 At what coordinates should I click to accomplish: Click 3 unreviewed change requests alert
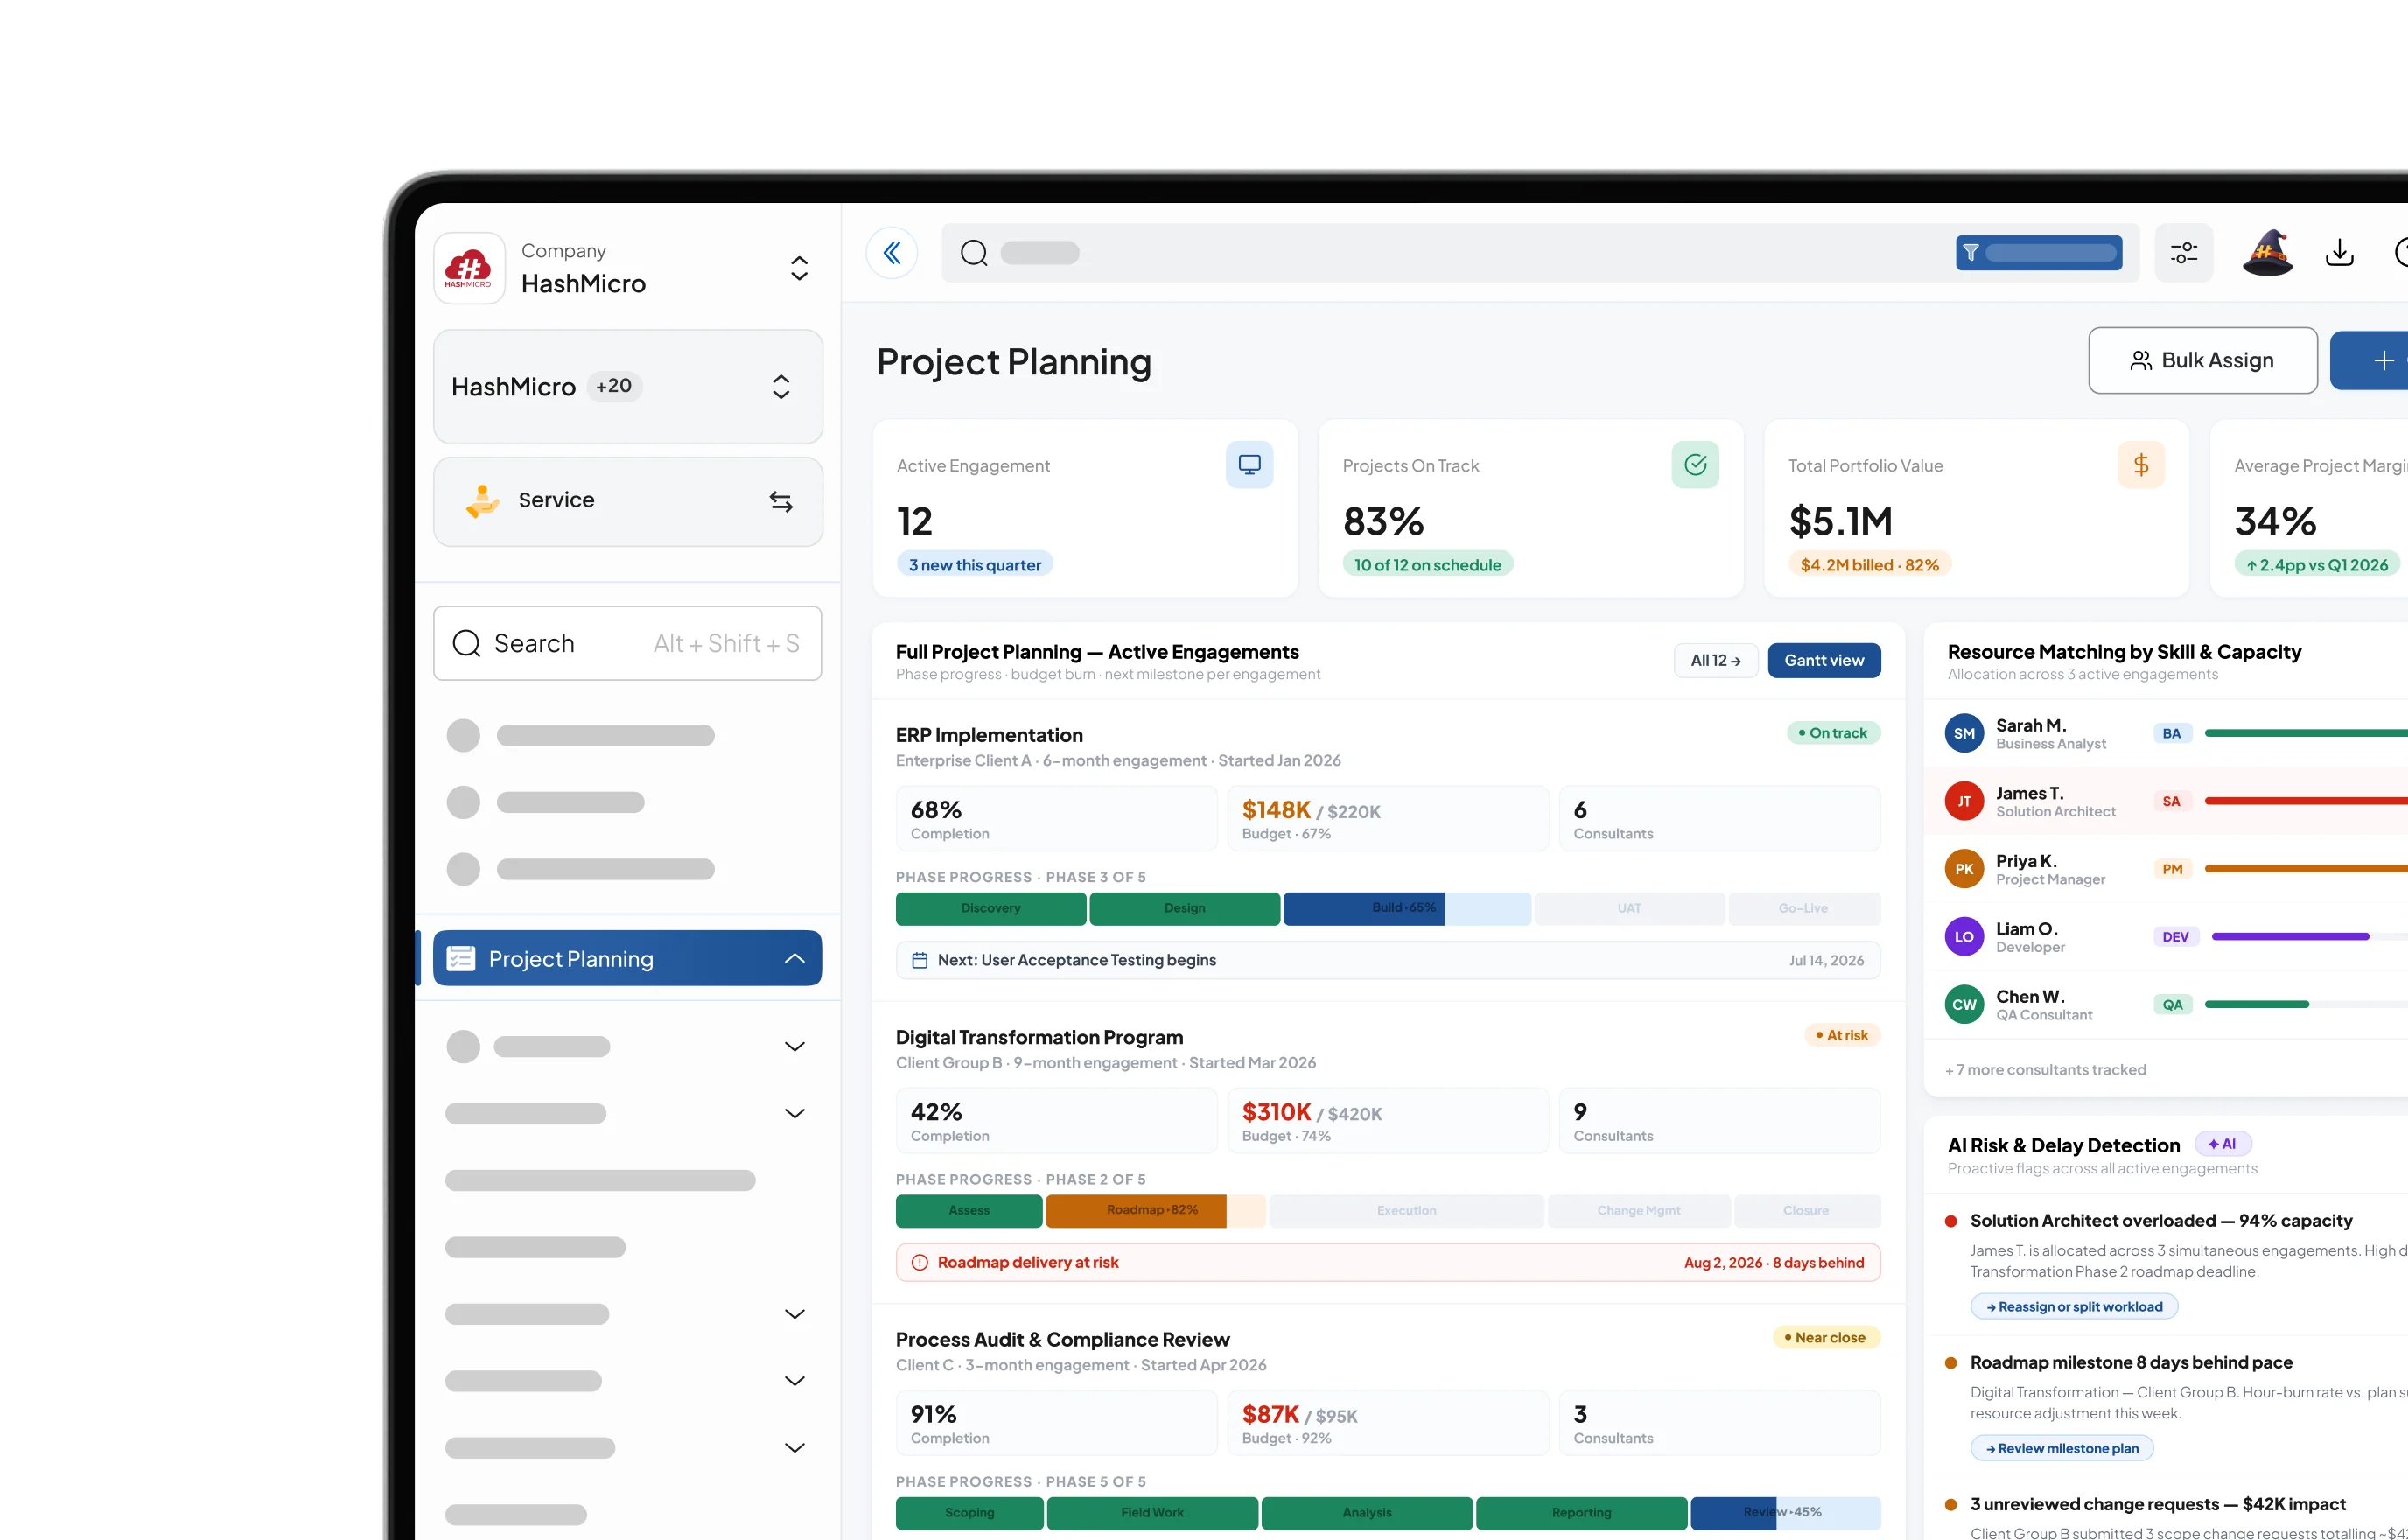pos(2157,1504)
